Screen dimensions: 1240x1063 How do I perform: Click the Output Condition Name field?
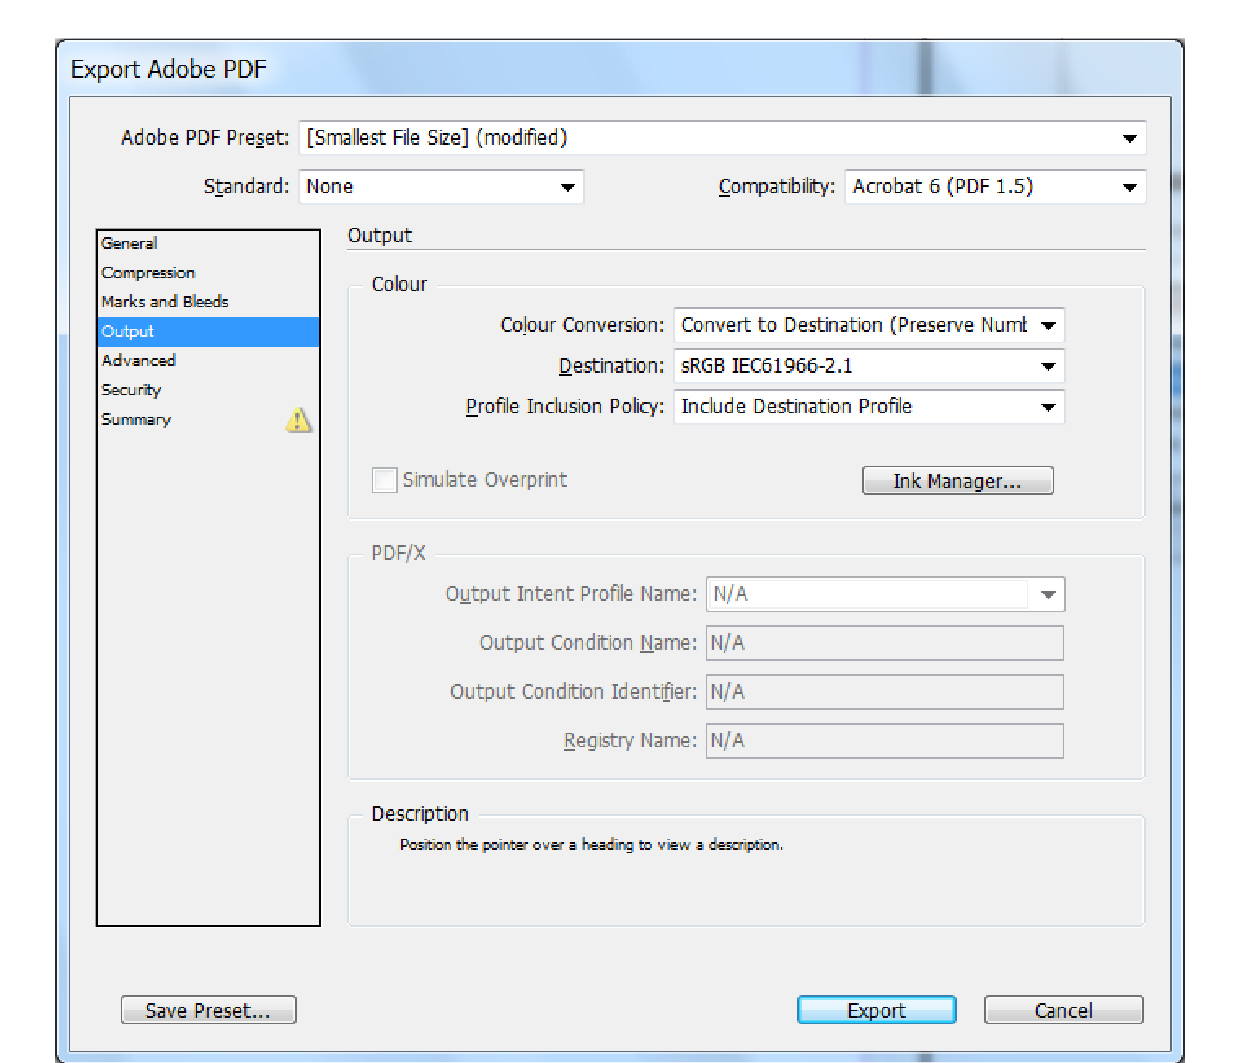(x=885, y=643)
